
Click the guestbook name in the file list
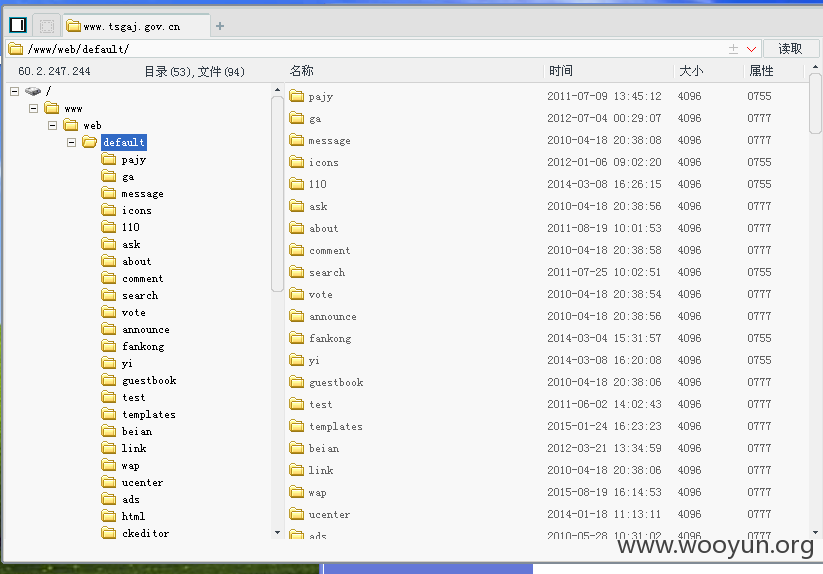(x=336, y=382)
